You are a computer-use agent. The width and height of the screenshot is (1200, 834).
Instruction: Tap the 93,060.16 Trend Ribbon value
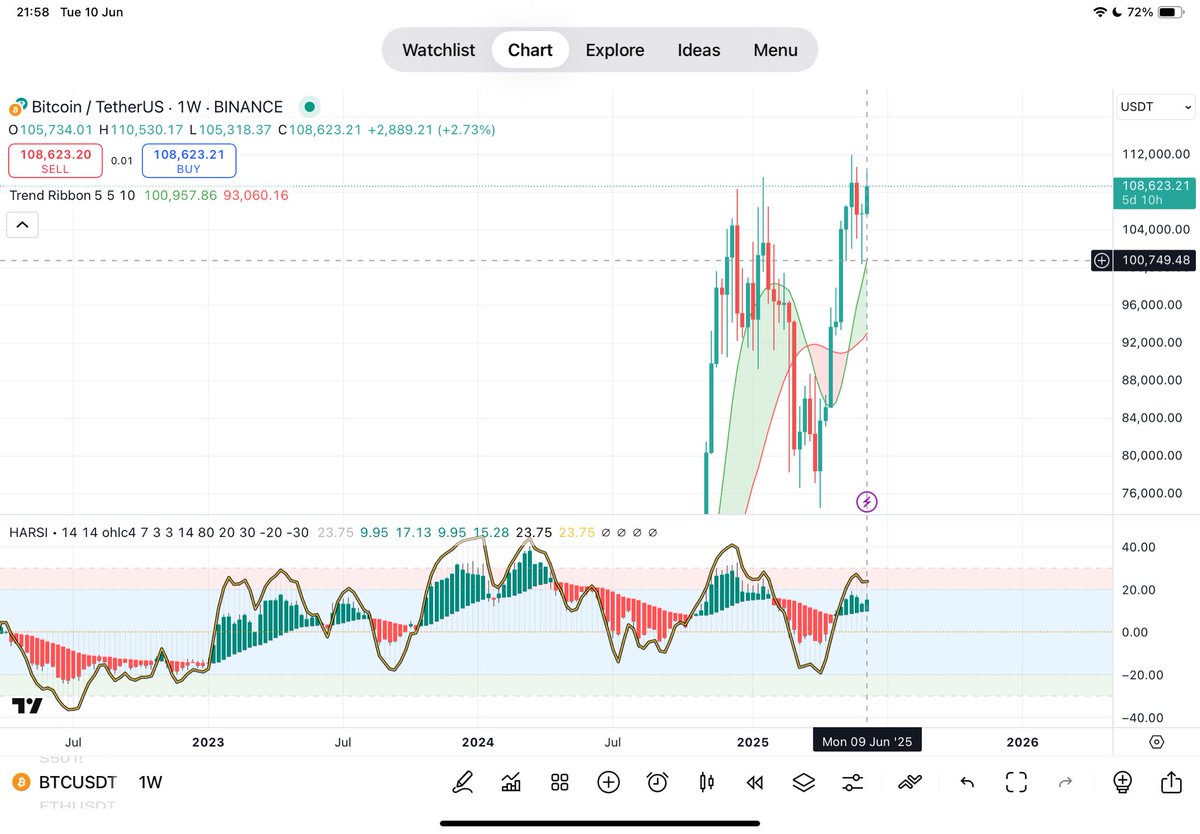point(256,195)
